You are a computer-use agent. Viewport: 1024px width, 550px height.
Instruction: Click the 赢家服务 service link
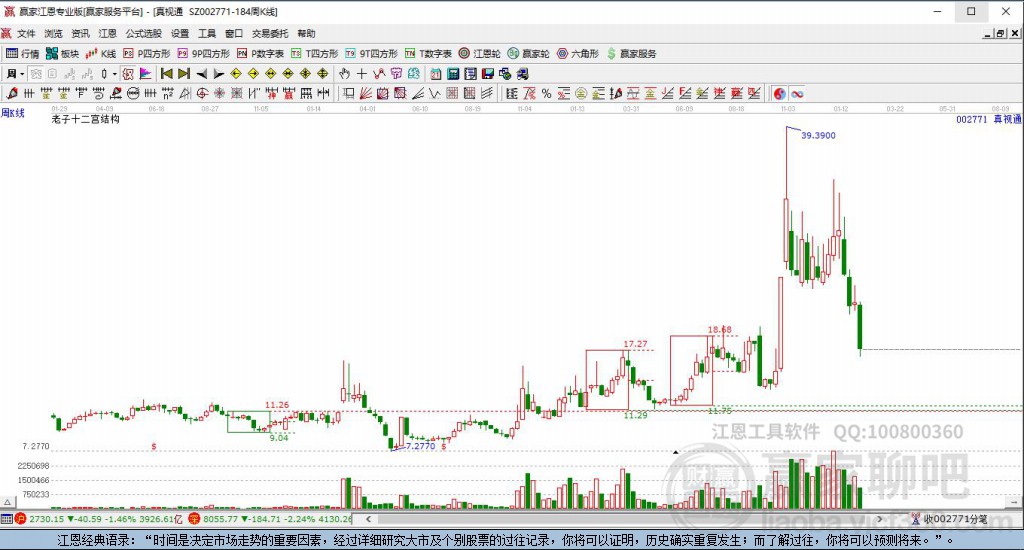coord(631,53)
